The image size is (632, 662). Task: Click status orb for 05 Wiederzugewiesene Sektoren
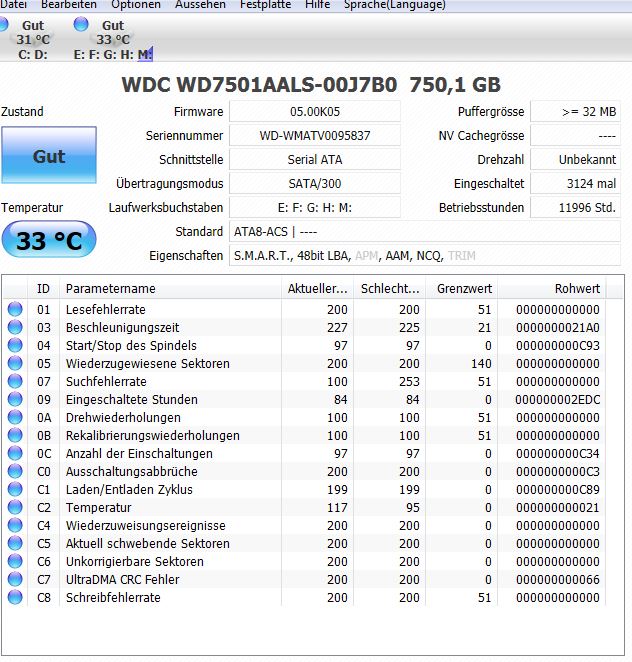[x=15, y=364]
